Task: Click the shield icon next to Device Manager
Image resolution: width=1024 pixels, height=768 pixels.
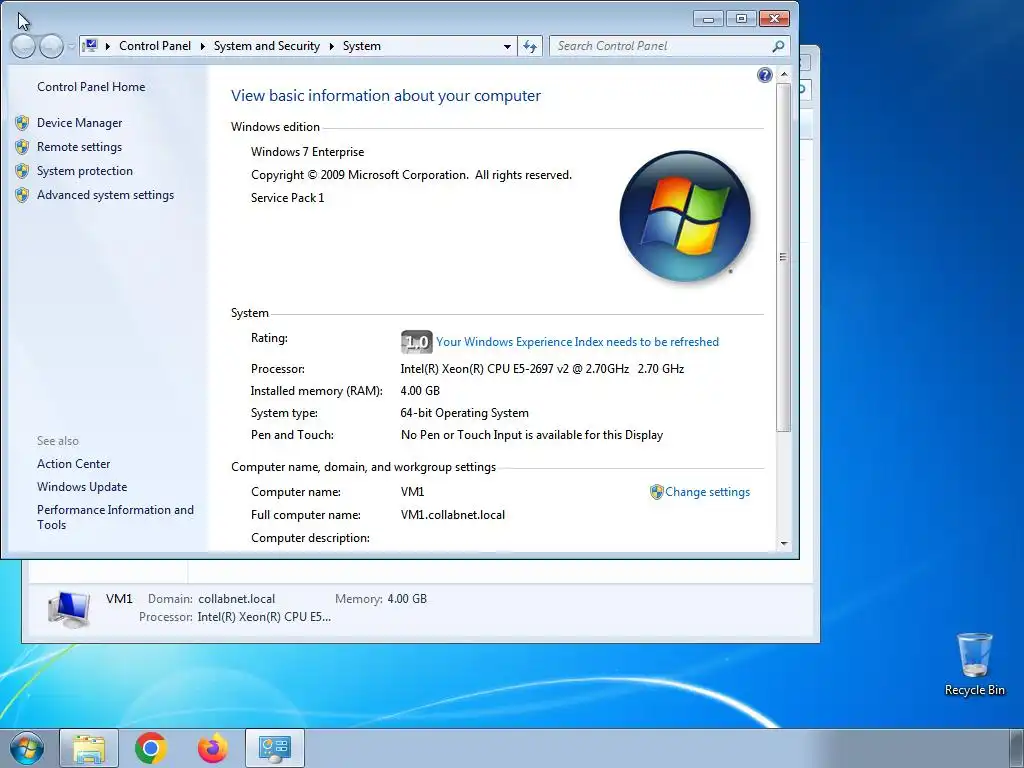Action: pyautogui.click(x=22, y=123)
